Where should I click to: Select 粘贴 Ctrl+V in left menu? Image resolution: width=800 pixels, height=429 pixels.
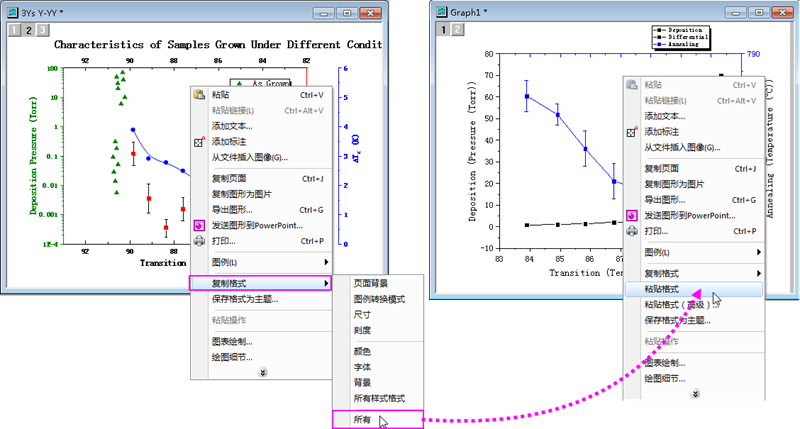click(261, 95)
